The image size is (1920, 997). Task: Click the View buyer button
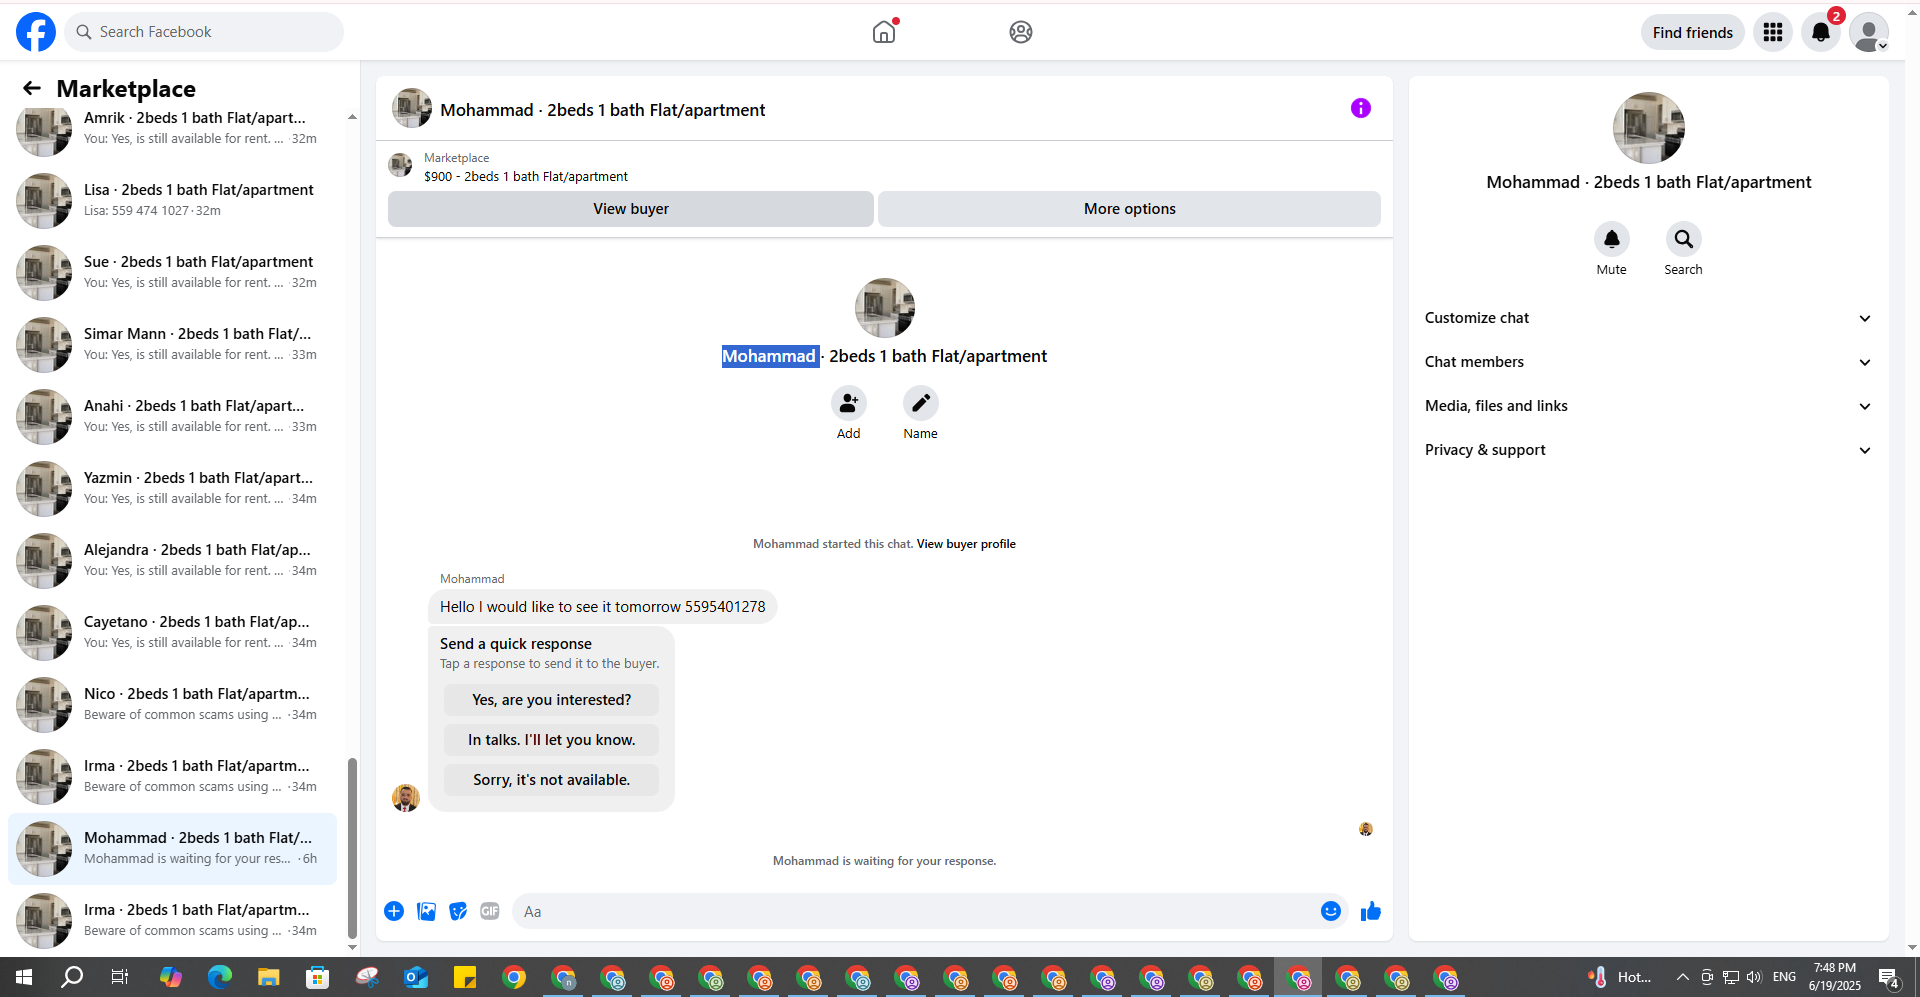[x=631, y=209]
